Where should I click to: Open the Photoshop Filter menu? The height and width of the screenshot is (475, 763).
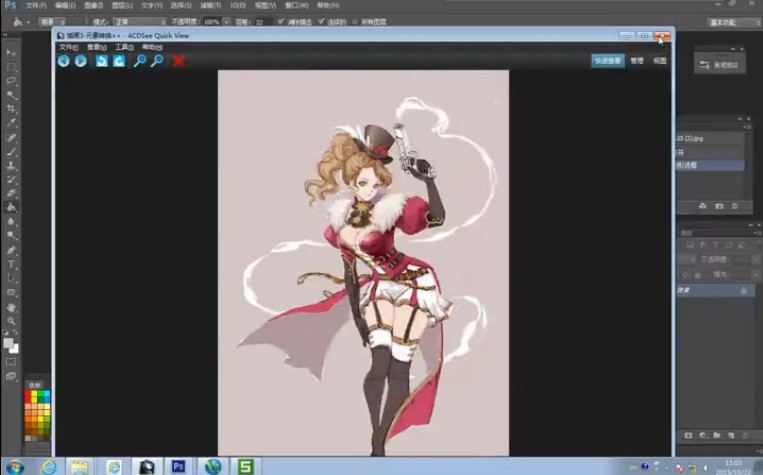pyautogui.click(x=210, y=5)
